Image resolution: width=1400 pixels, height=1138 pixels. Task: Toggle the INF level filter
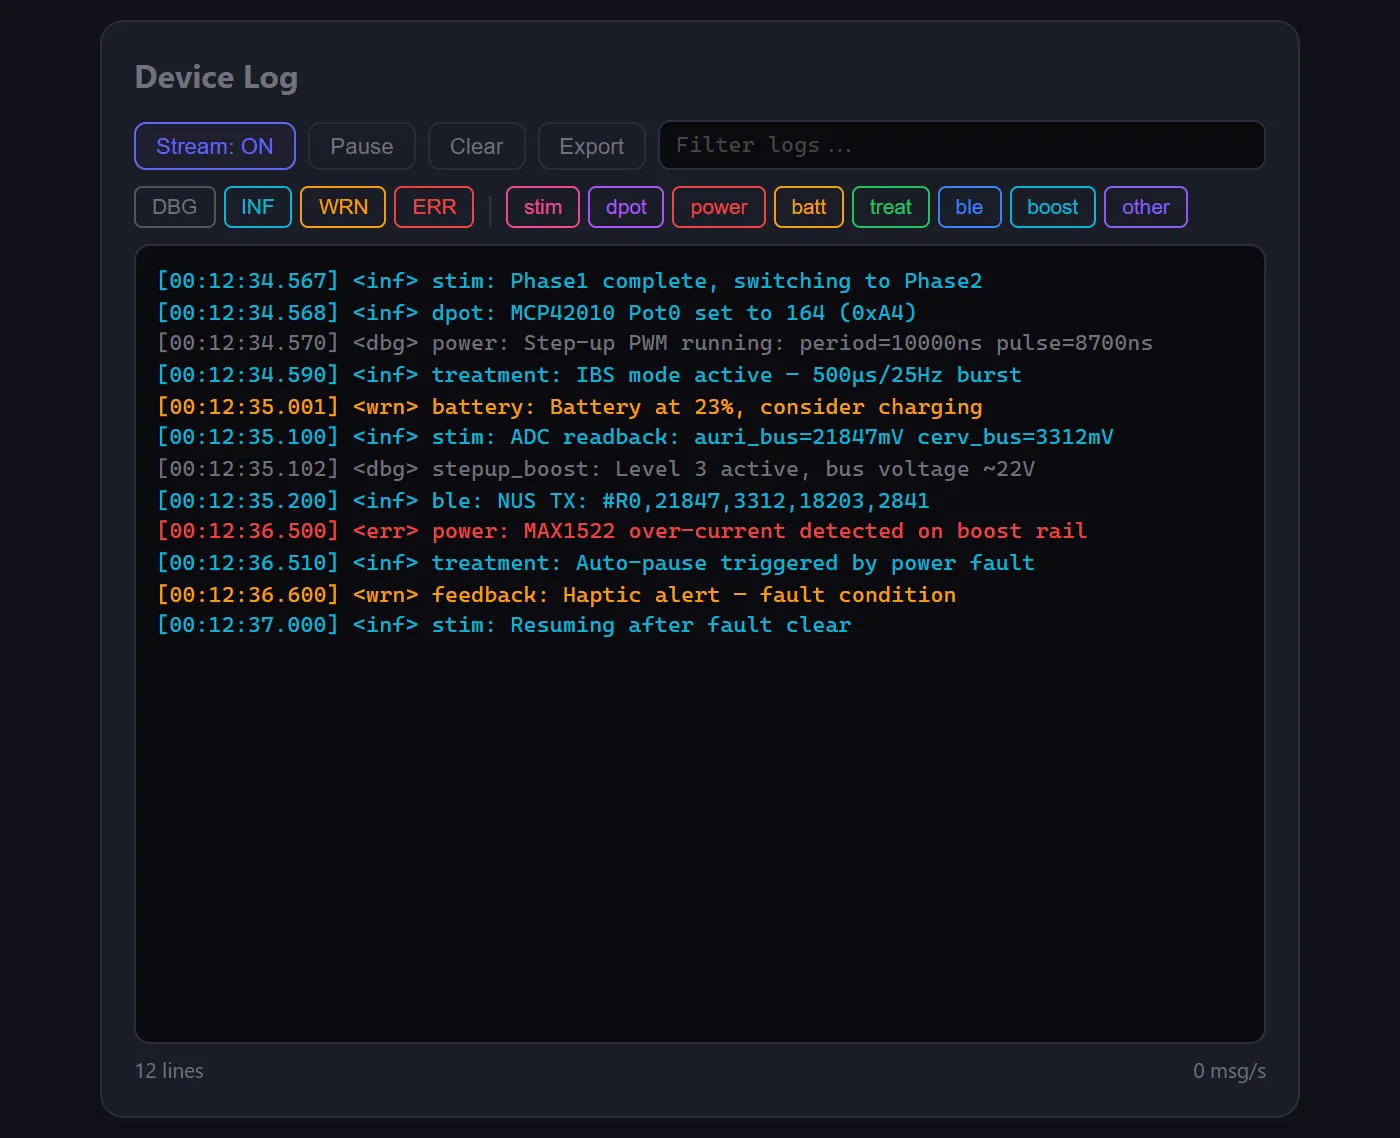coord(257,207)
